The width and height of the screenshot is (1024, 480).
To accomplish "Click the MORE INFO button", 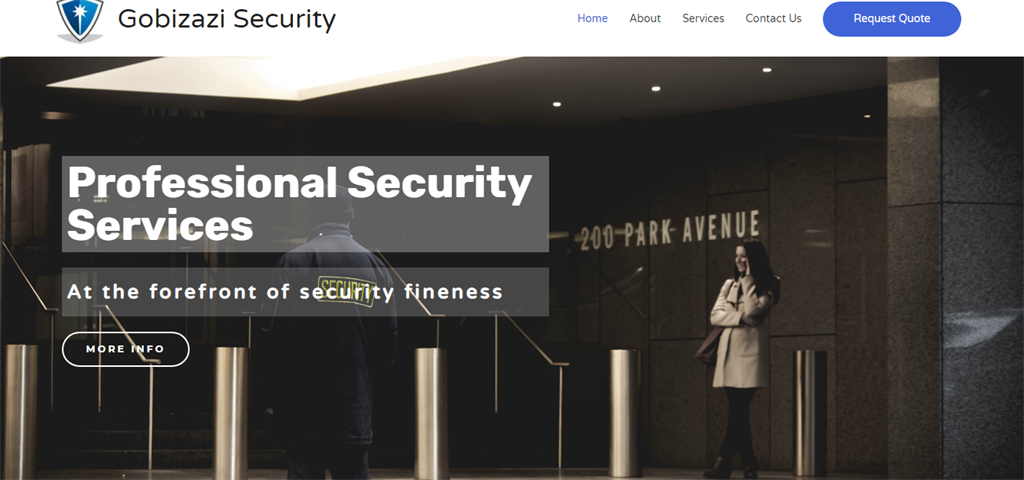I will (125, 349).
